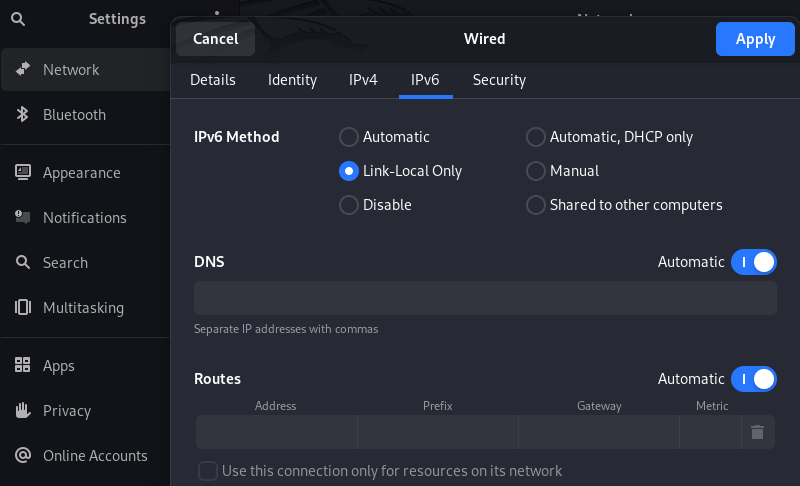Image resolution: width=800 pixels, height=486 pixels.
Task: Click the Network arrows icon in sidebar
Action: (22, 69)
